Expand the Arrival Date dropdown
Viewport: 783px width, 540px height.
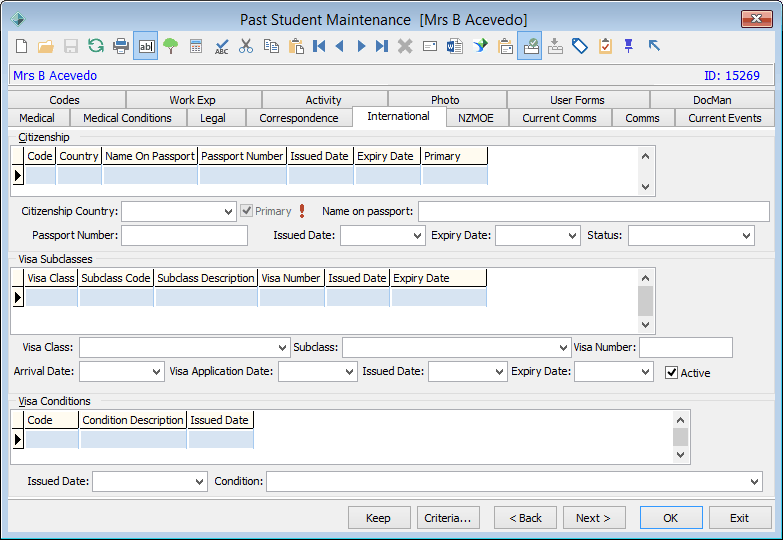(156, 372)
